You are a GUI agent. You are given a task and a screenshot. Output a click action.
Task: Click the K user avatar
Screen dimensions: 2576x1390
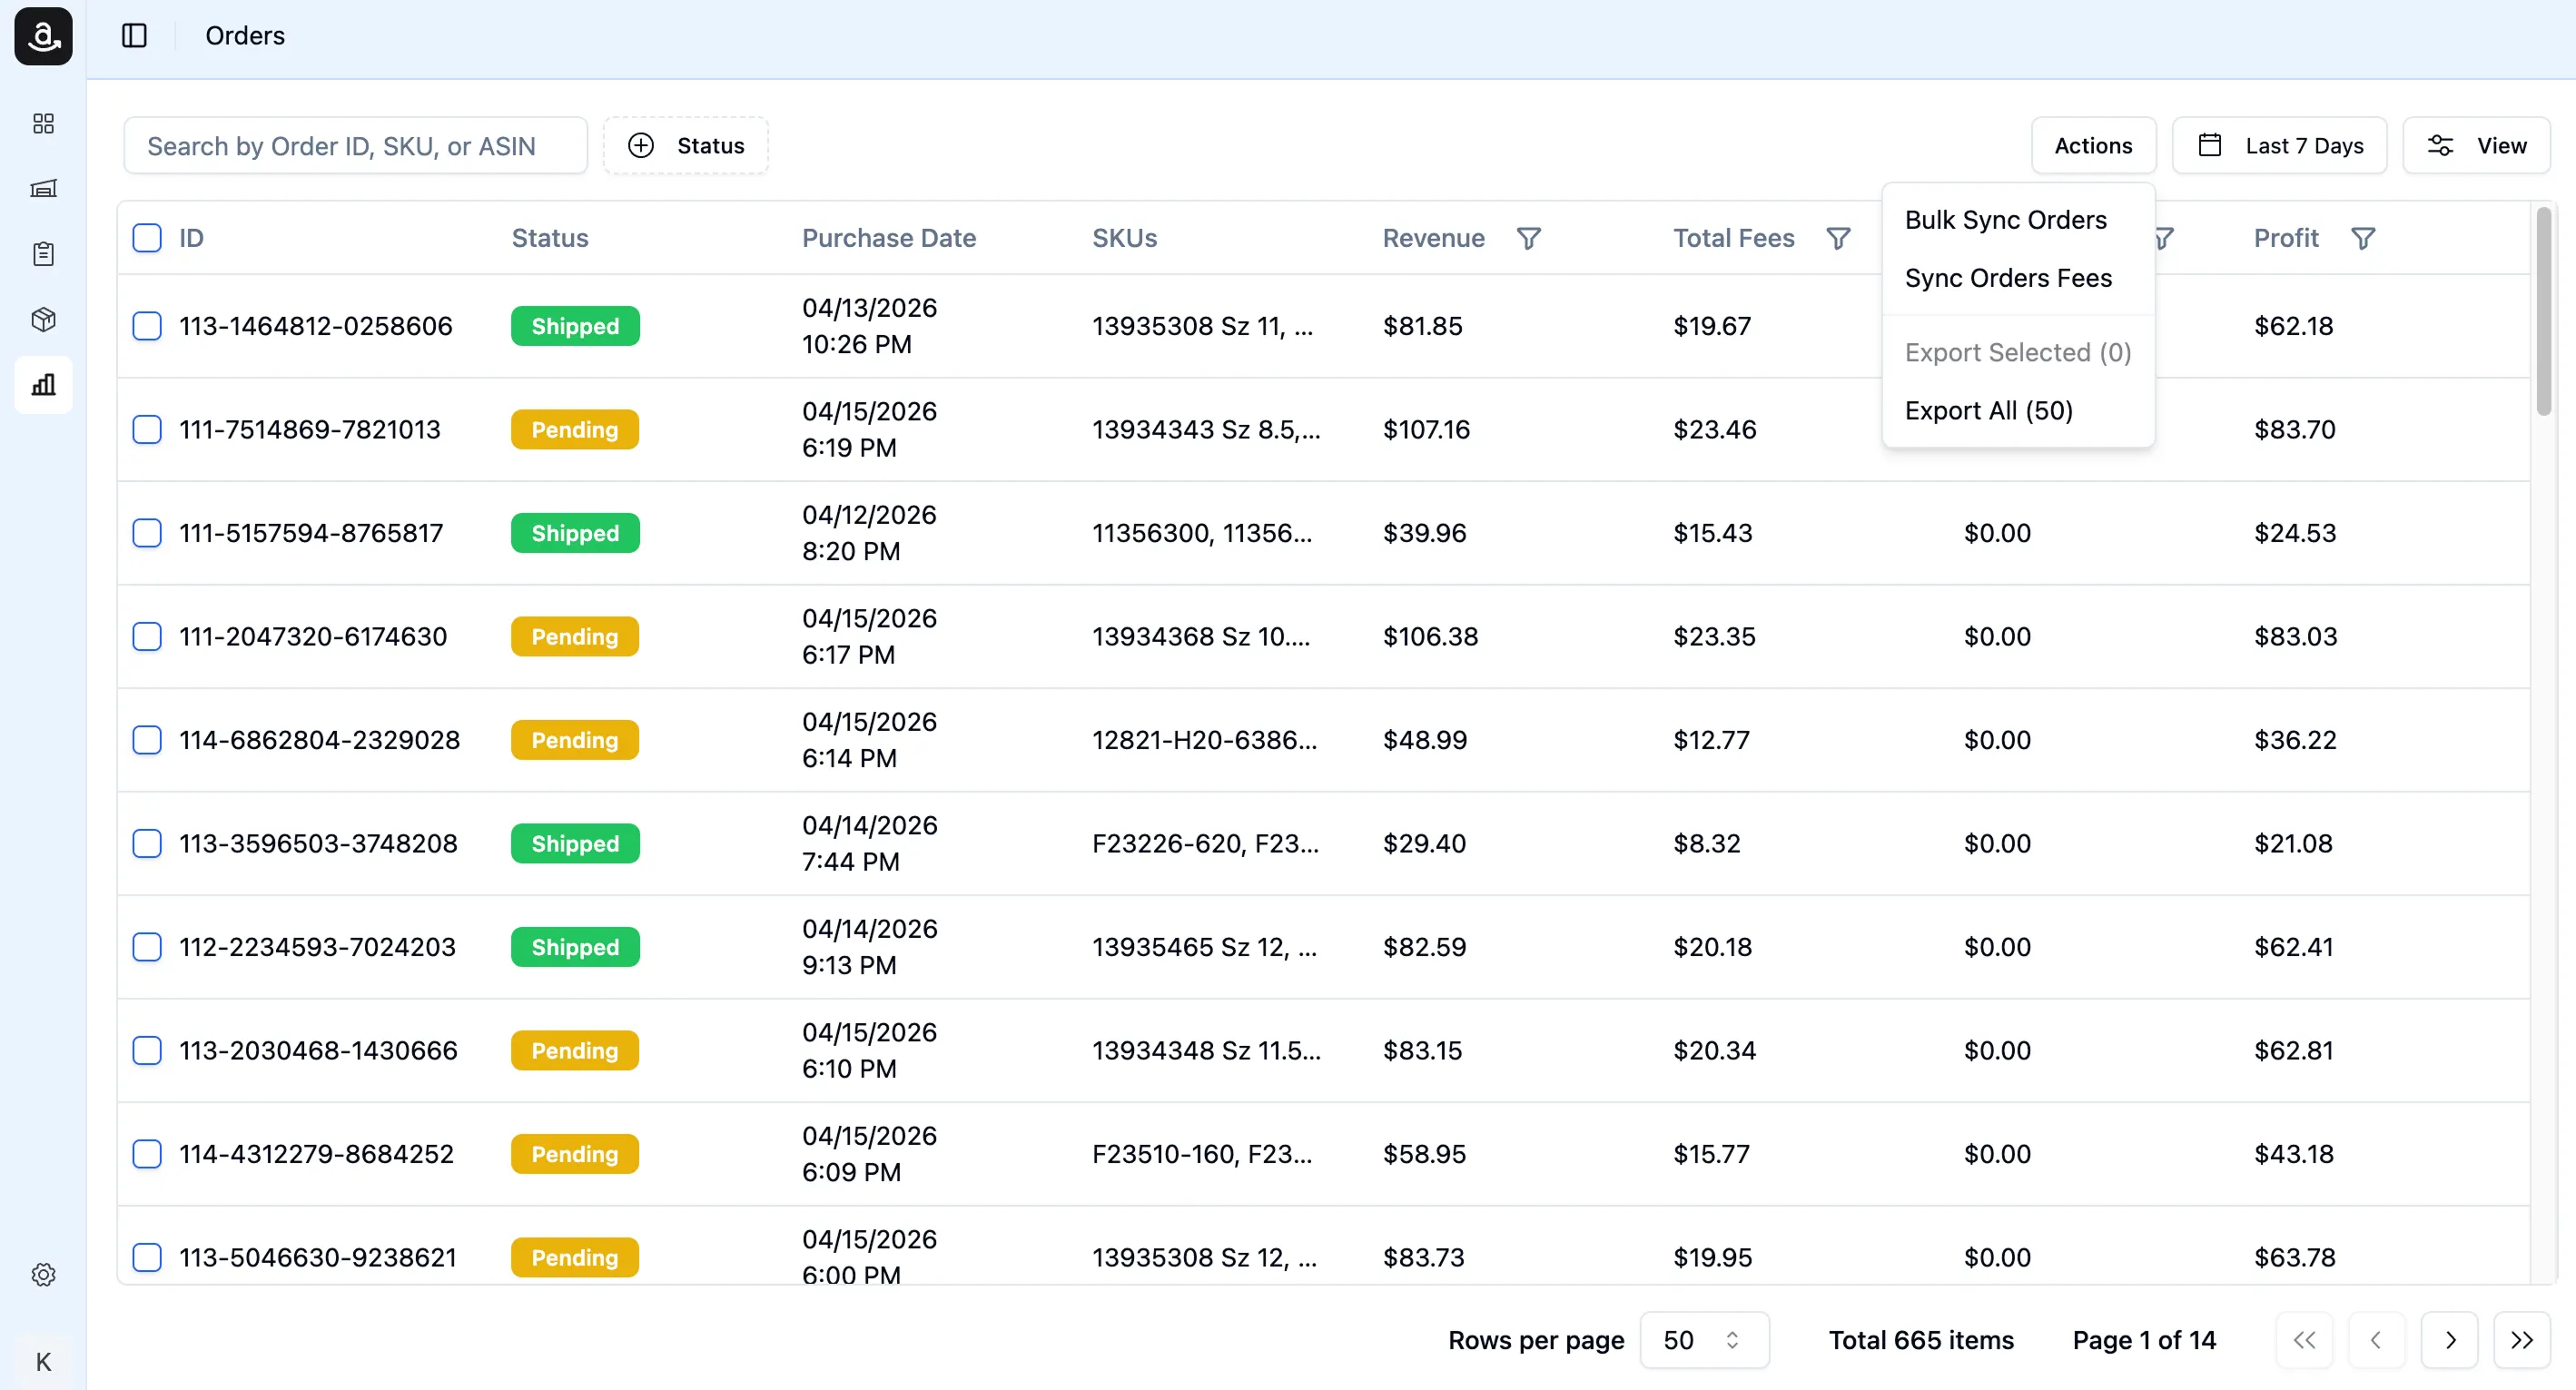(x=43, y=1361)
